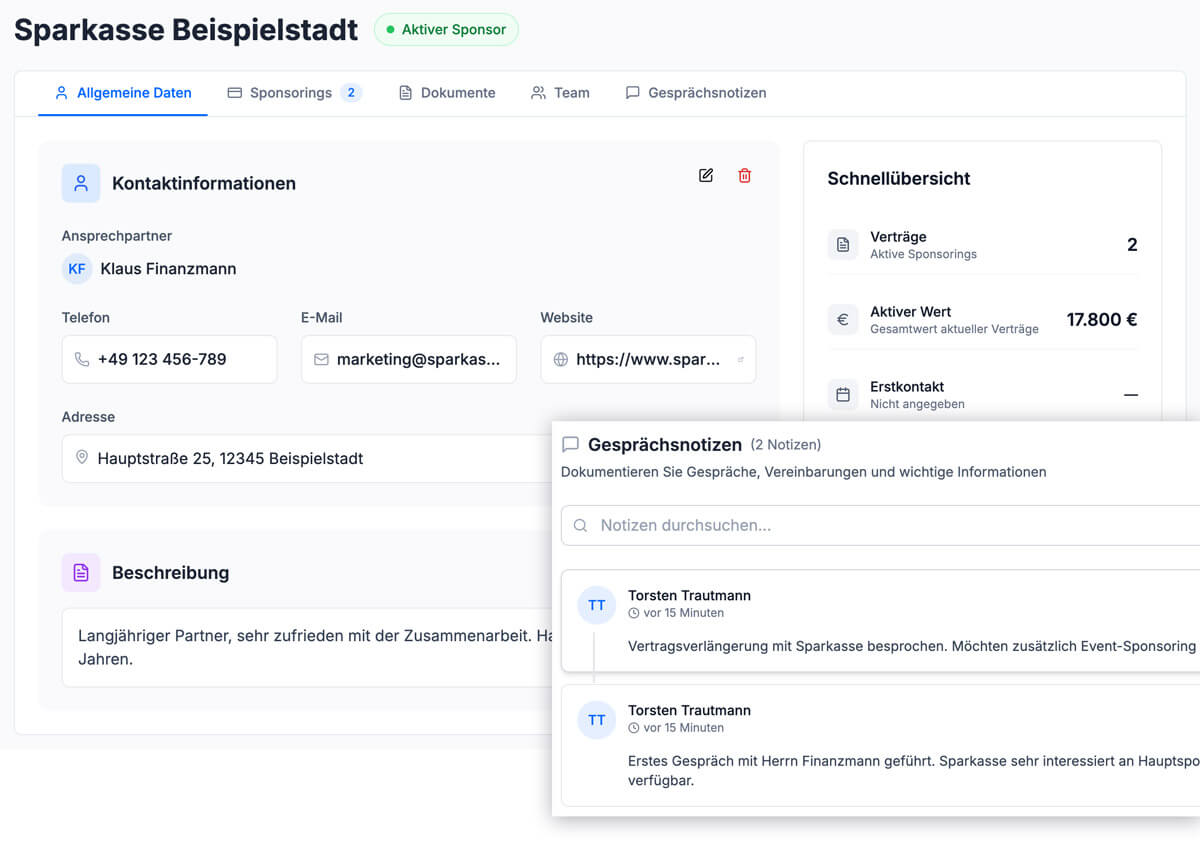Click the Nicht angegeben text
Image resolution: width=1200 pixels, height=841 pixels.
tap(917, 404)
